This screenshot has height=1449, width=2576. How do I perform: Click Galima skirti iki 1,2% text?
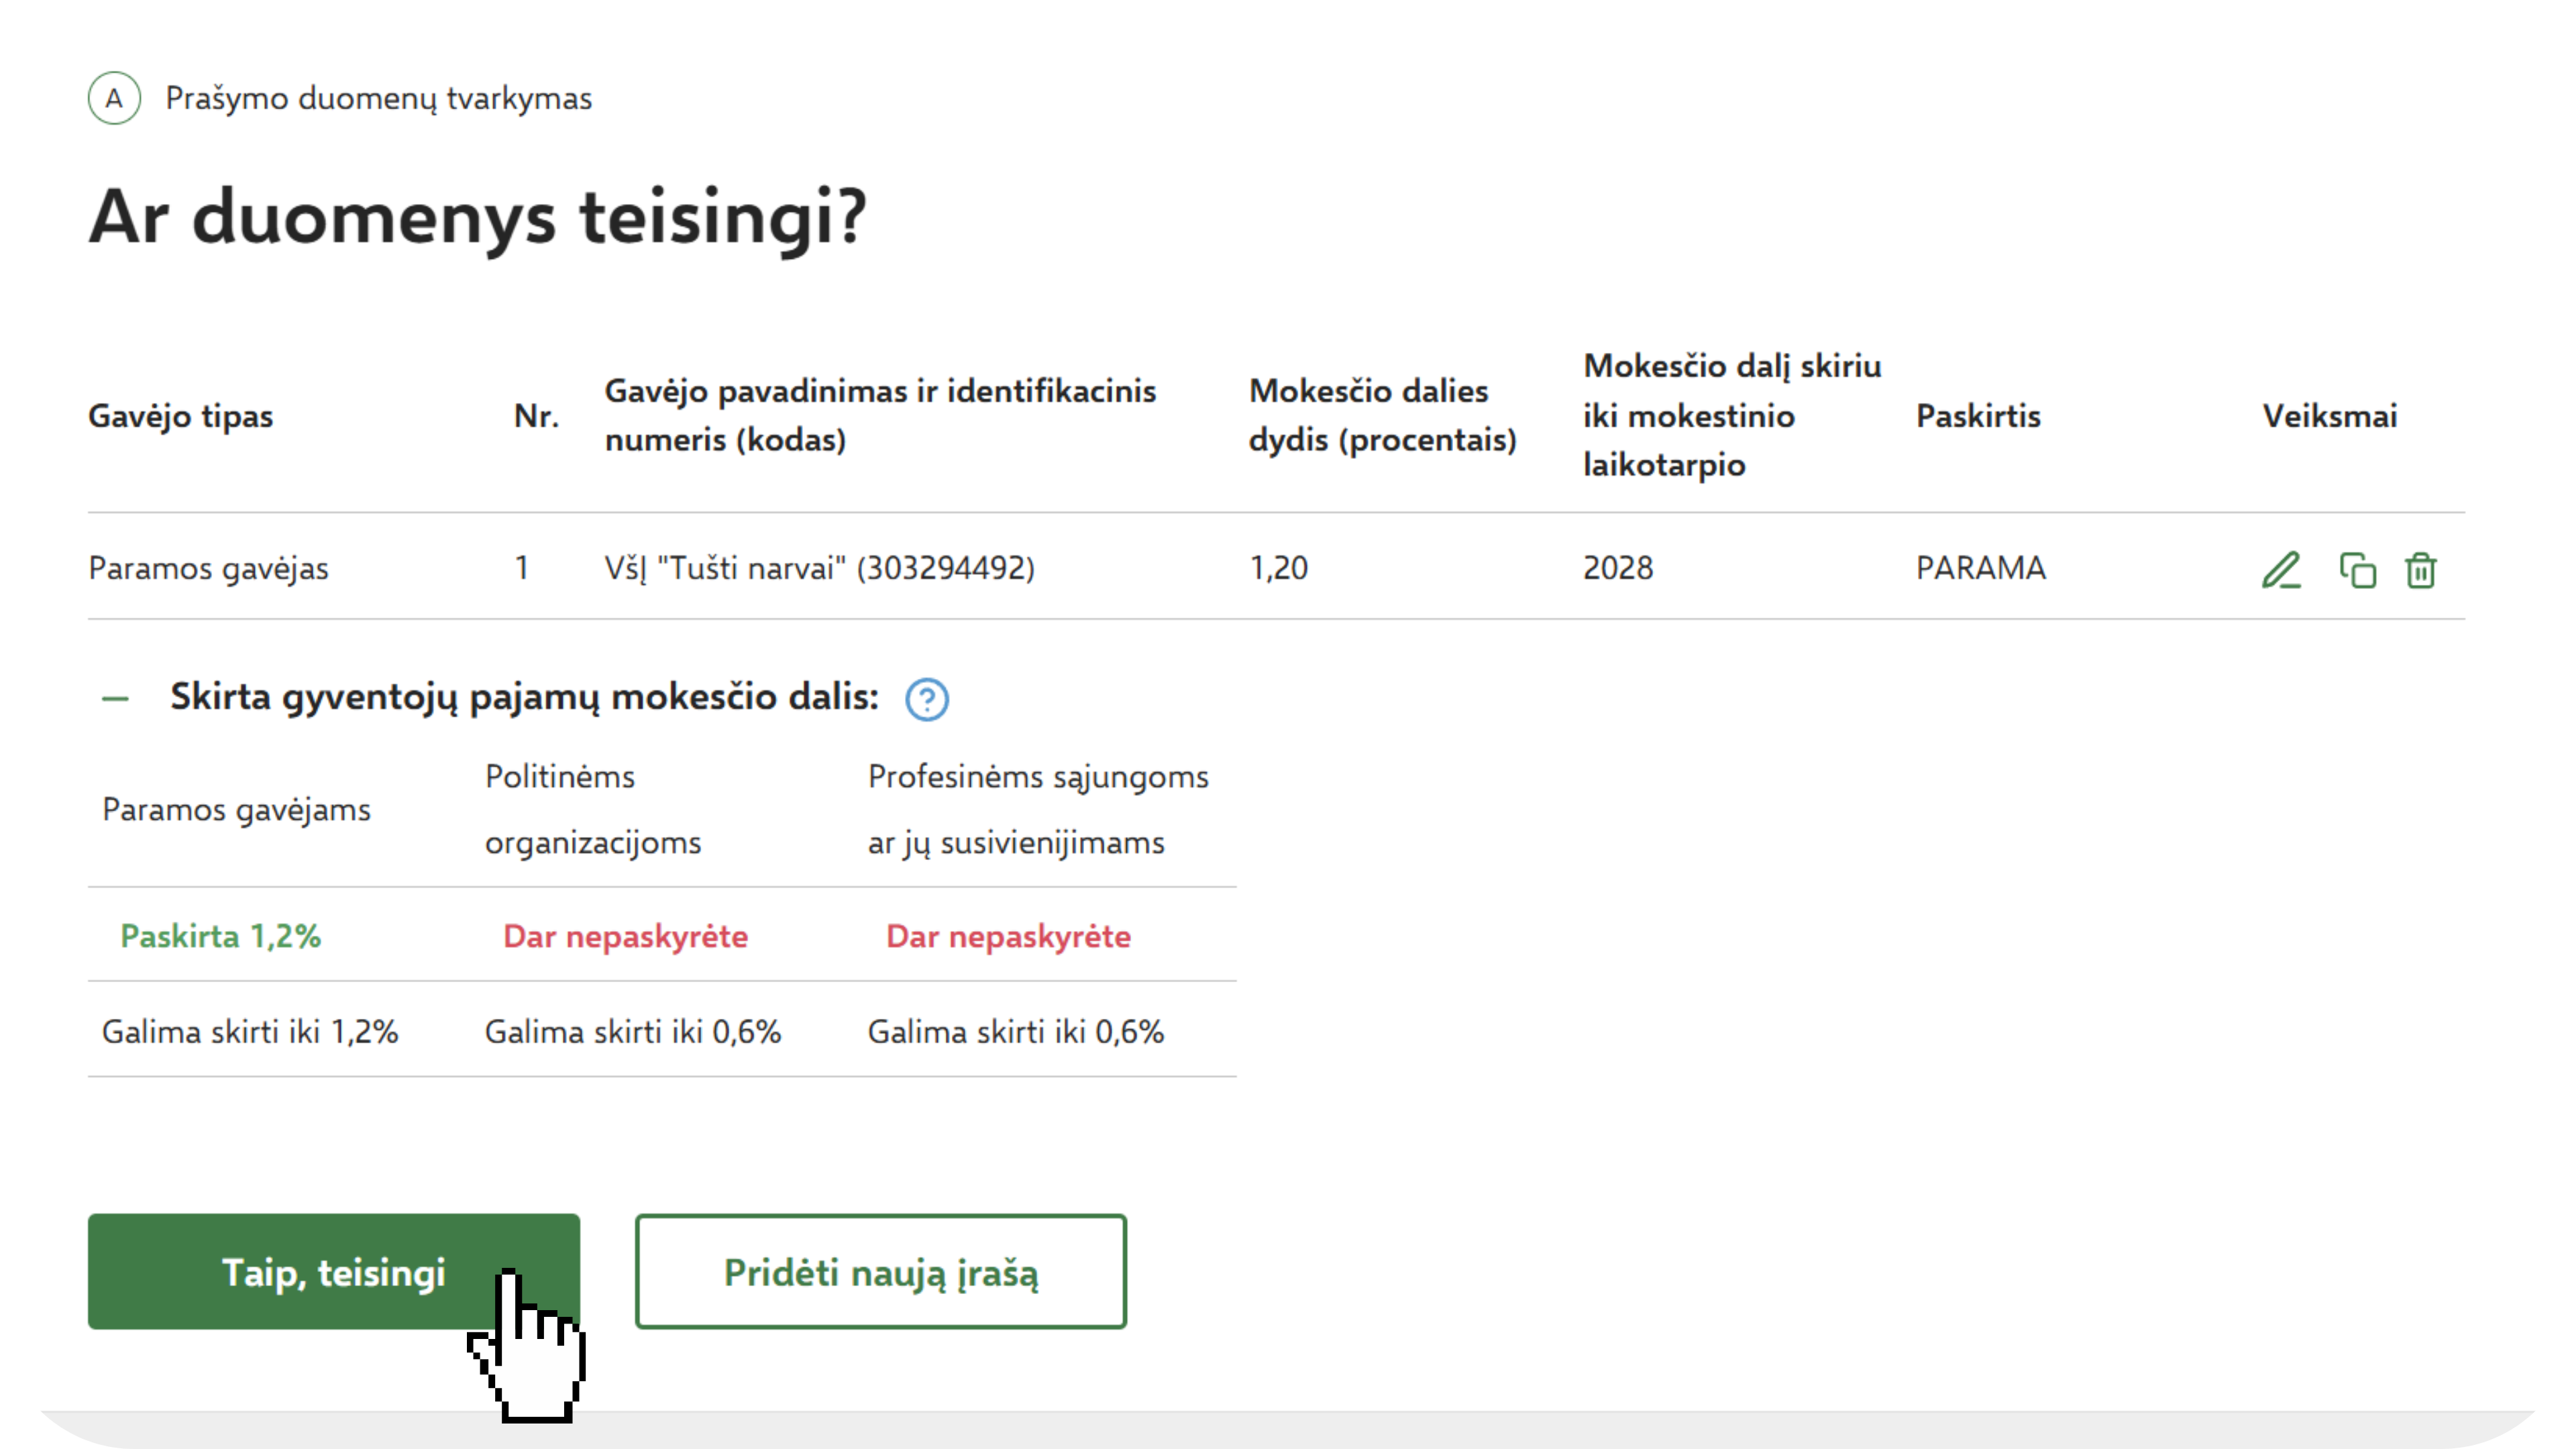pos(250,1031)
